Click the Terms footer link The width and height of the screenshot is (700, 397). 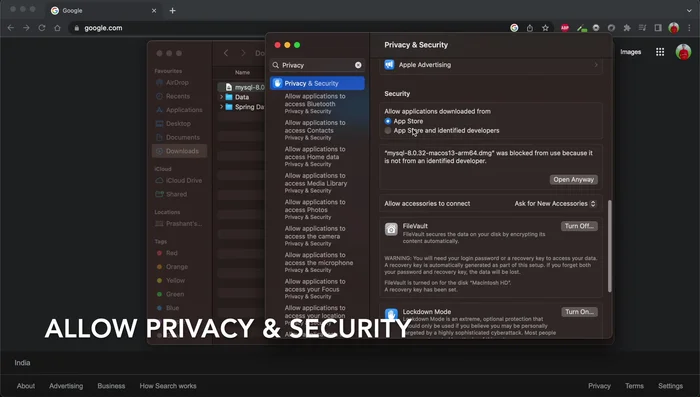tap(634, 386)
